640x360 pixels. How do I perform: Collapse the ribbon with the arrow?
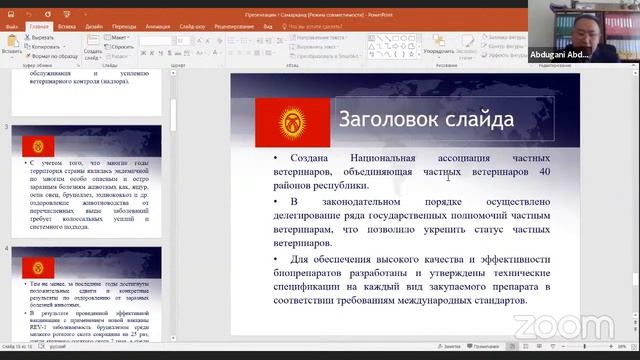click(x=633, y=65)
